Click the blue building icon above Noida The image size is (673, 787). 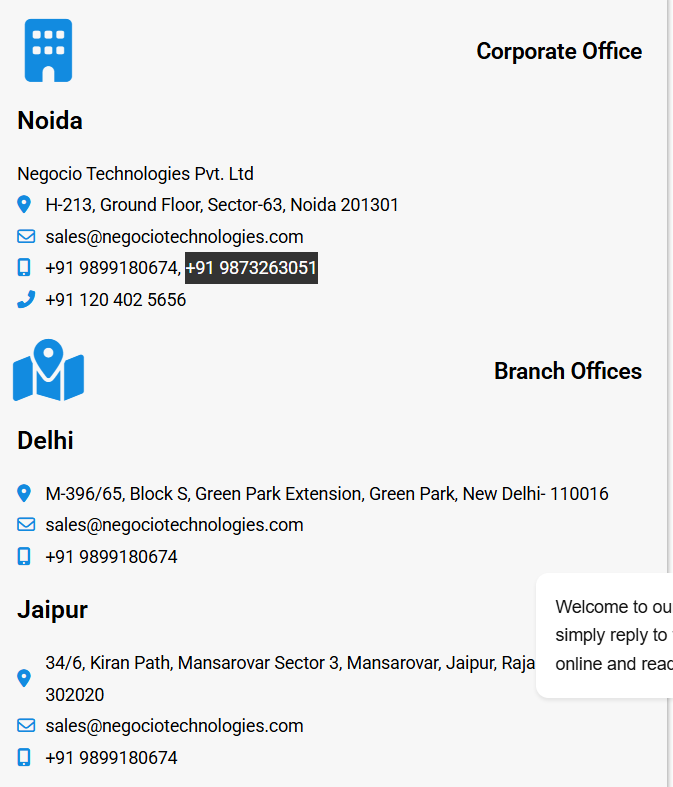click(x=48, y=50)
